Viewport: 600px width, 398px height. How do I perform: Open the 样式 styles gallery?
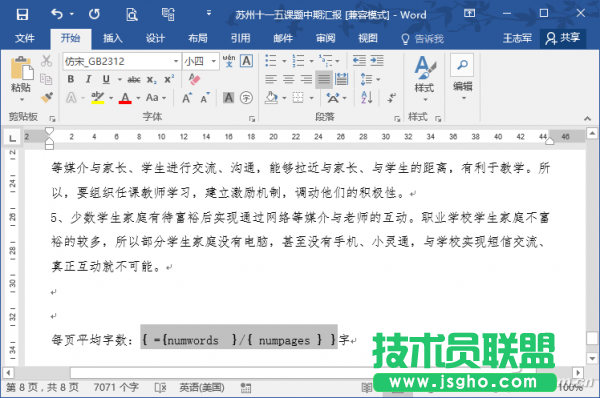(425, 78)
